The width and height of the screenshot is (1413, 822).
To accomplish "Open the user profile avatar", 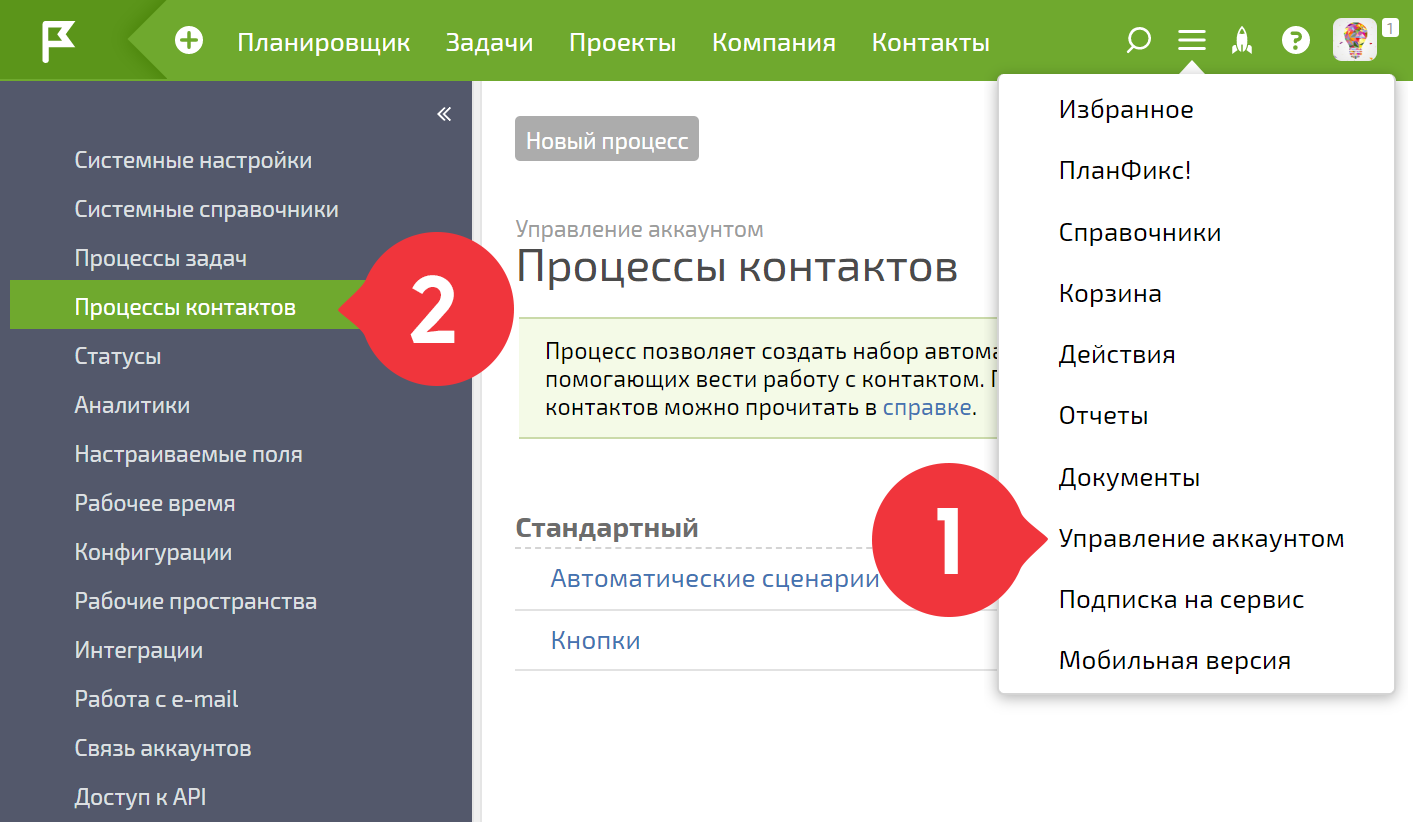I will (1355, 41).
